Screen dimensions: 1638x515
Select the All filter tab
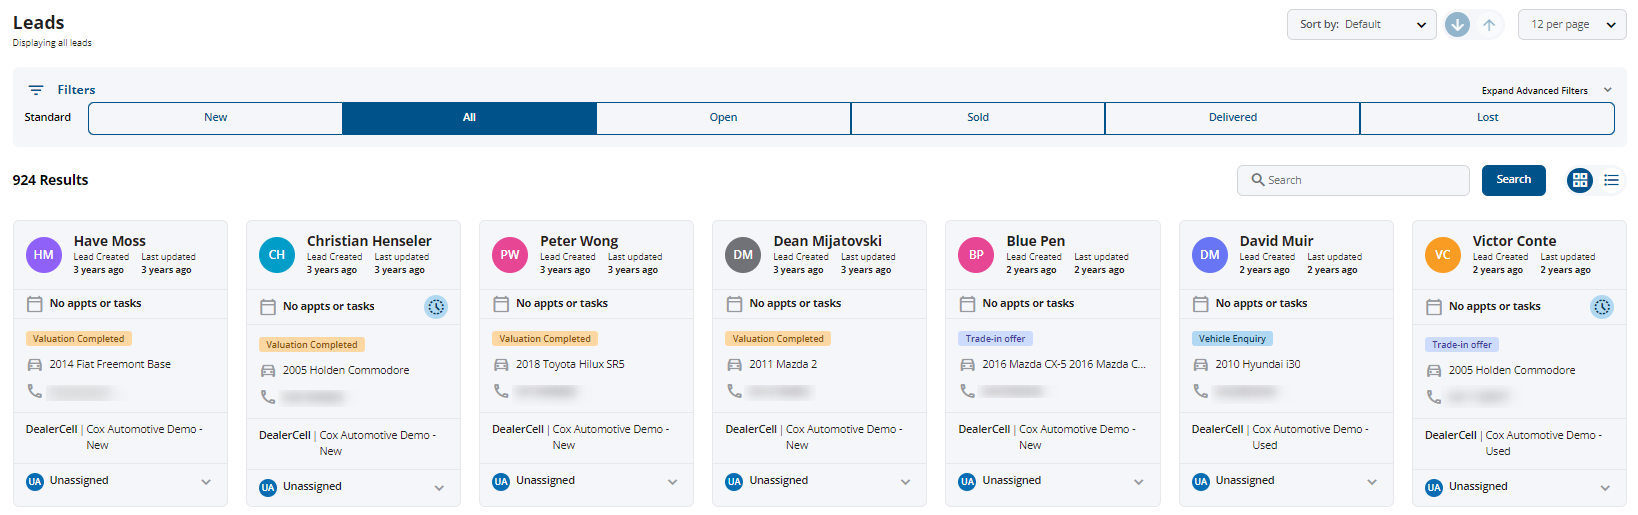tap(469, 118)
